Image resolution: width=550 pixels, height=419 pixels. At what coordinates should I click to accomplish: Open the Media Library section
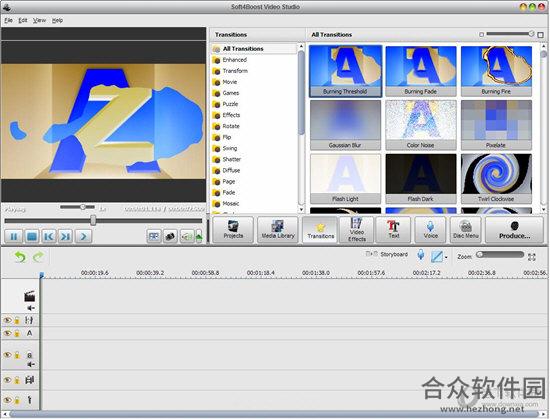tap(278, 230)
